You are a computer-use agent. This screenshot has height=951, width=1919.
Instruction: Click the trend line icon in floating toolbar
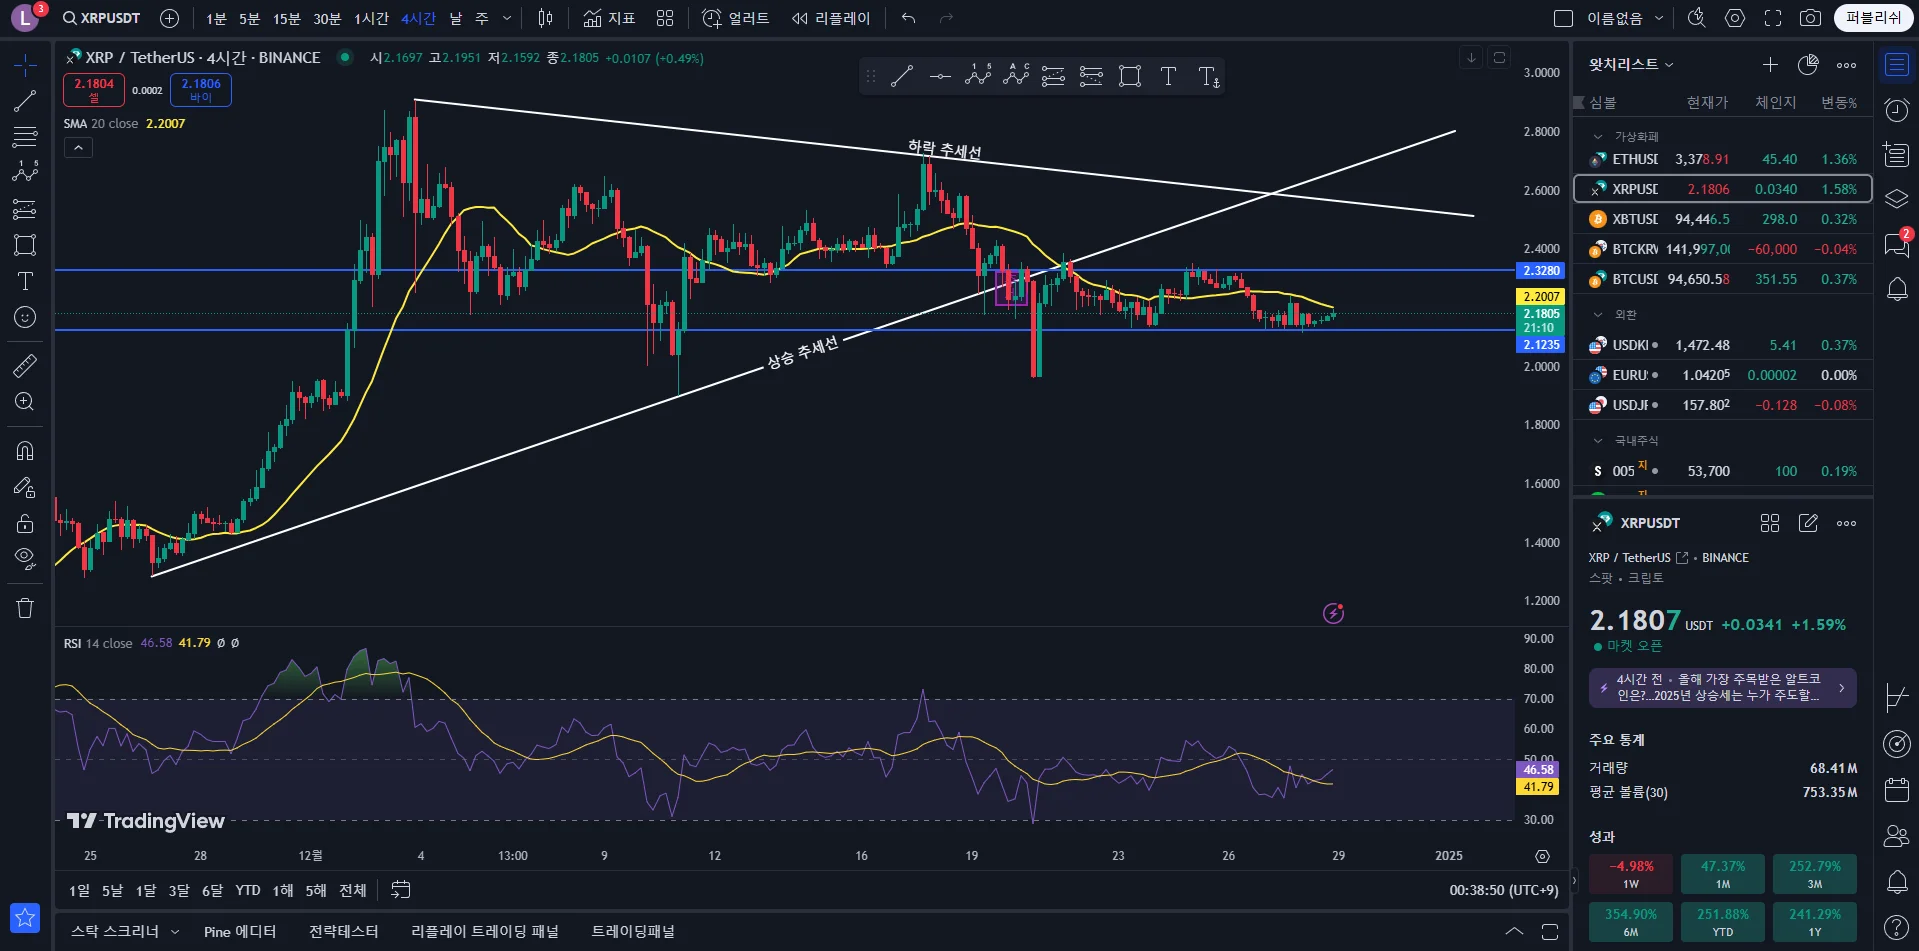pyautogui.click(x=902, y=76)
